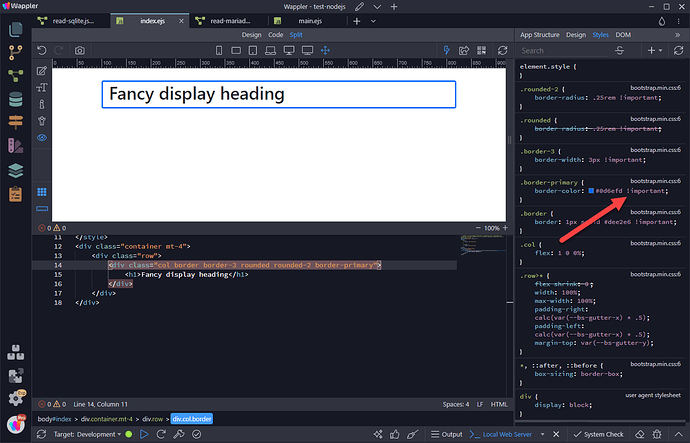Click the Fancy display heading in preview
The image size is (690, 443).
(x=197, y=94)
